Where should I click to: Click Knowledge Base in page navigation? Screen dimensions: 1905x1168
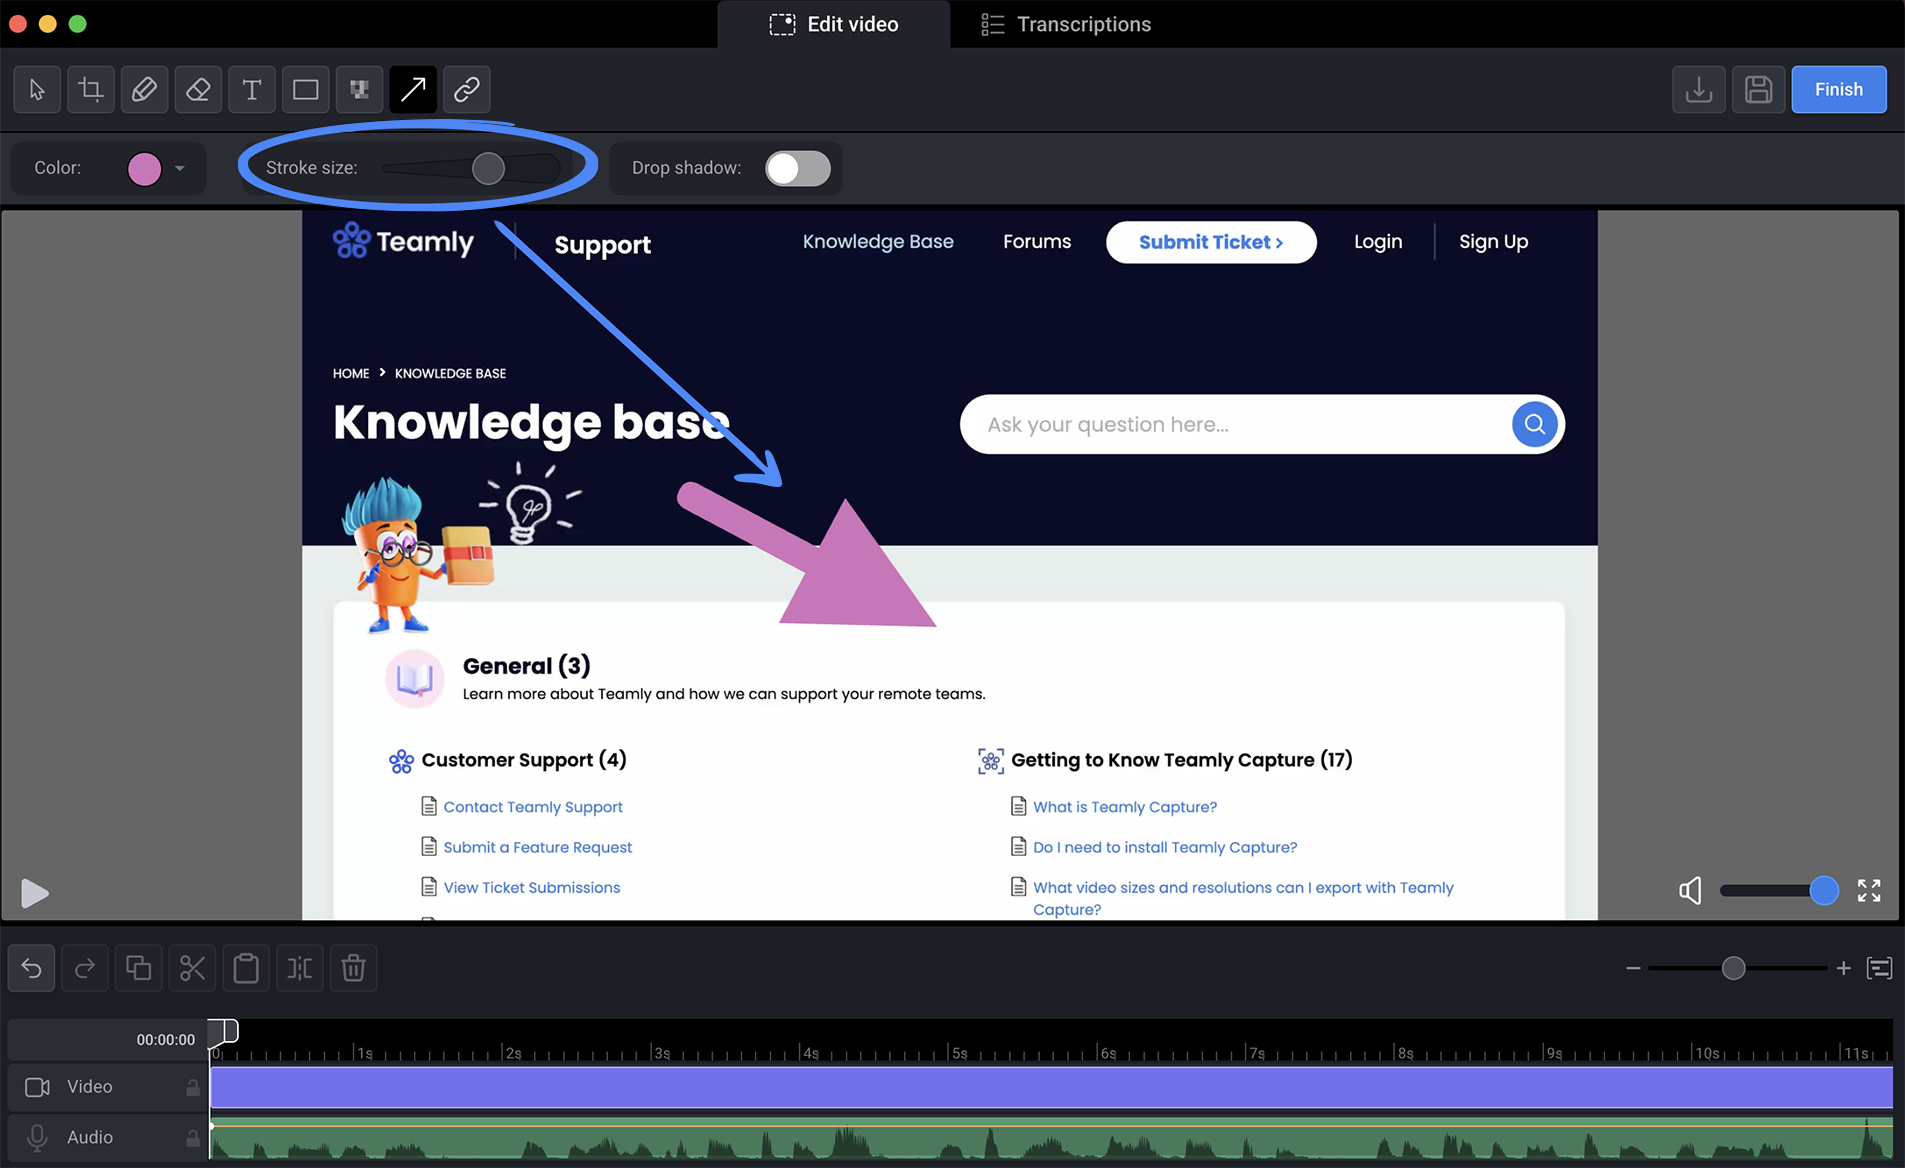tap(878, 242)
